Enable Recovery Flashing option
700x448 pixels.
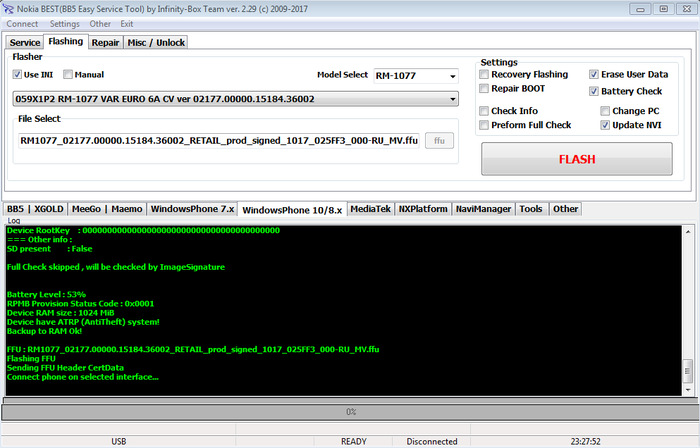pos(484,74)
